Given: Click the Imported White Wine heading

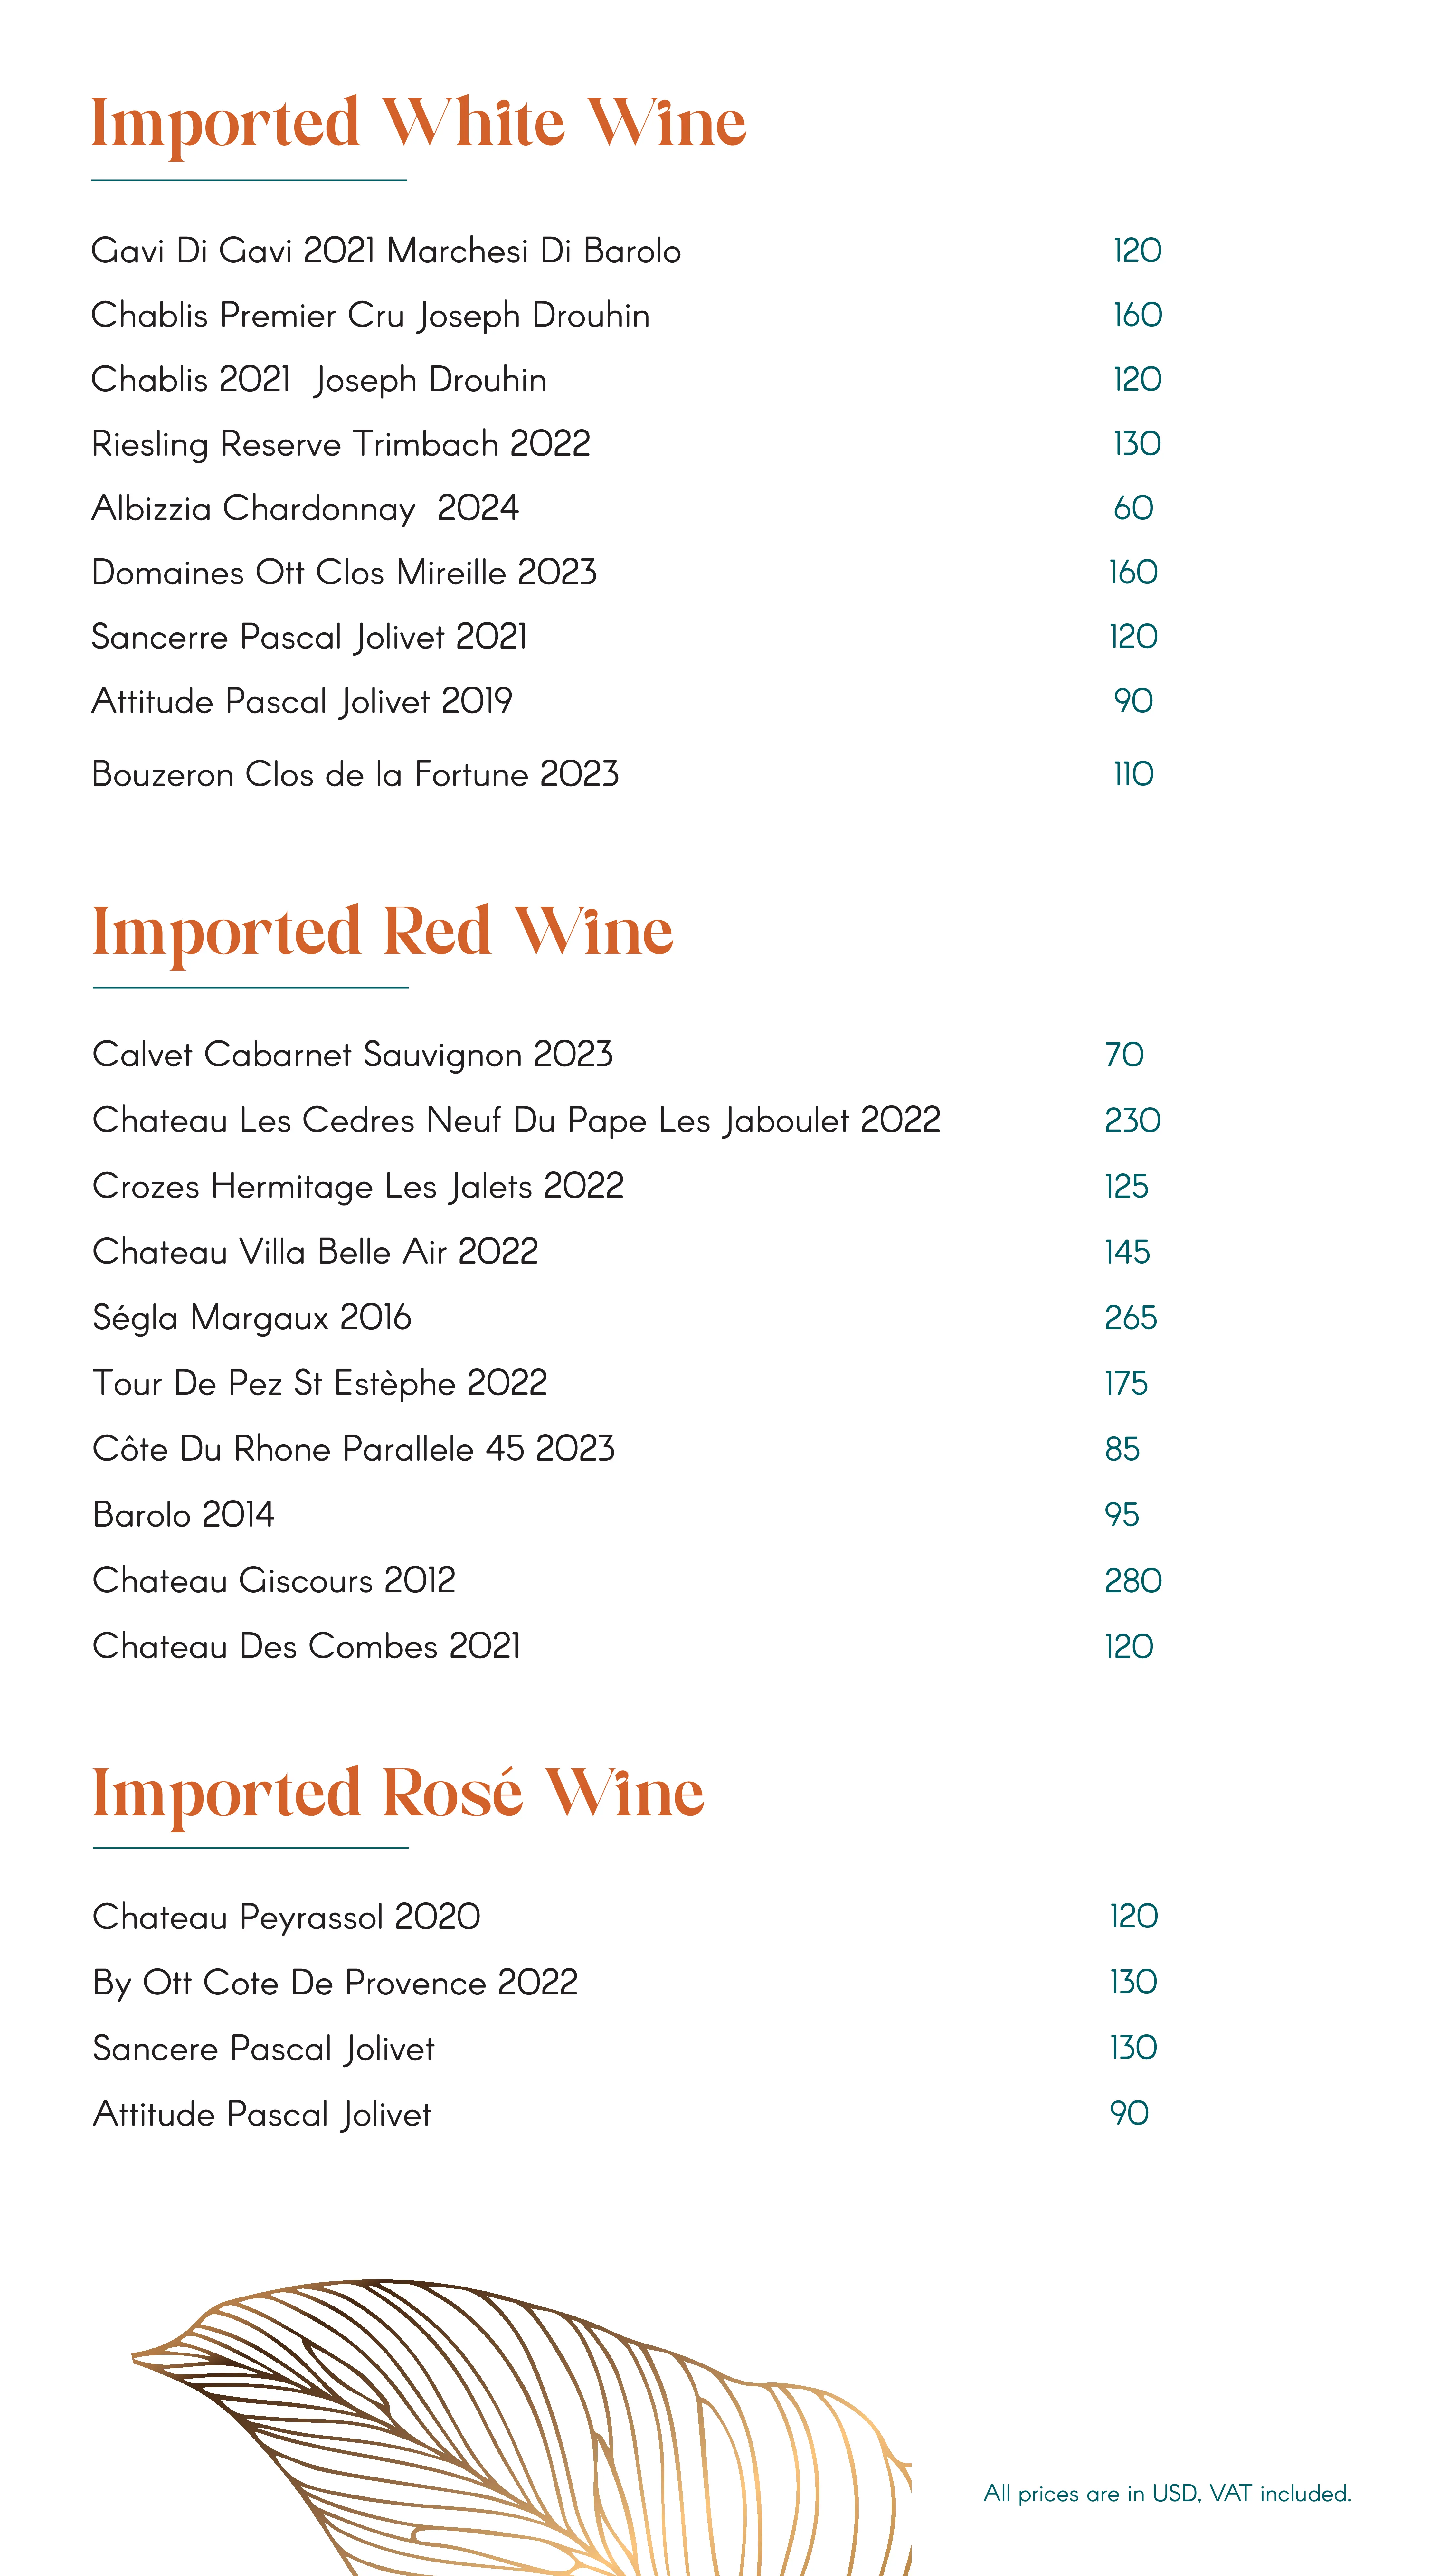Looking at the screenshot, I should [418, 124].
